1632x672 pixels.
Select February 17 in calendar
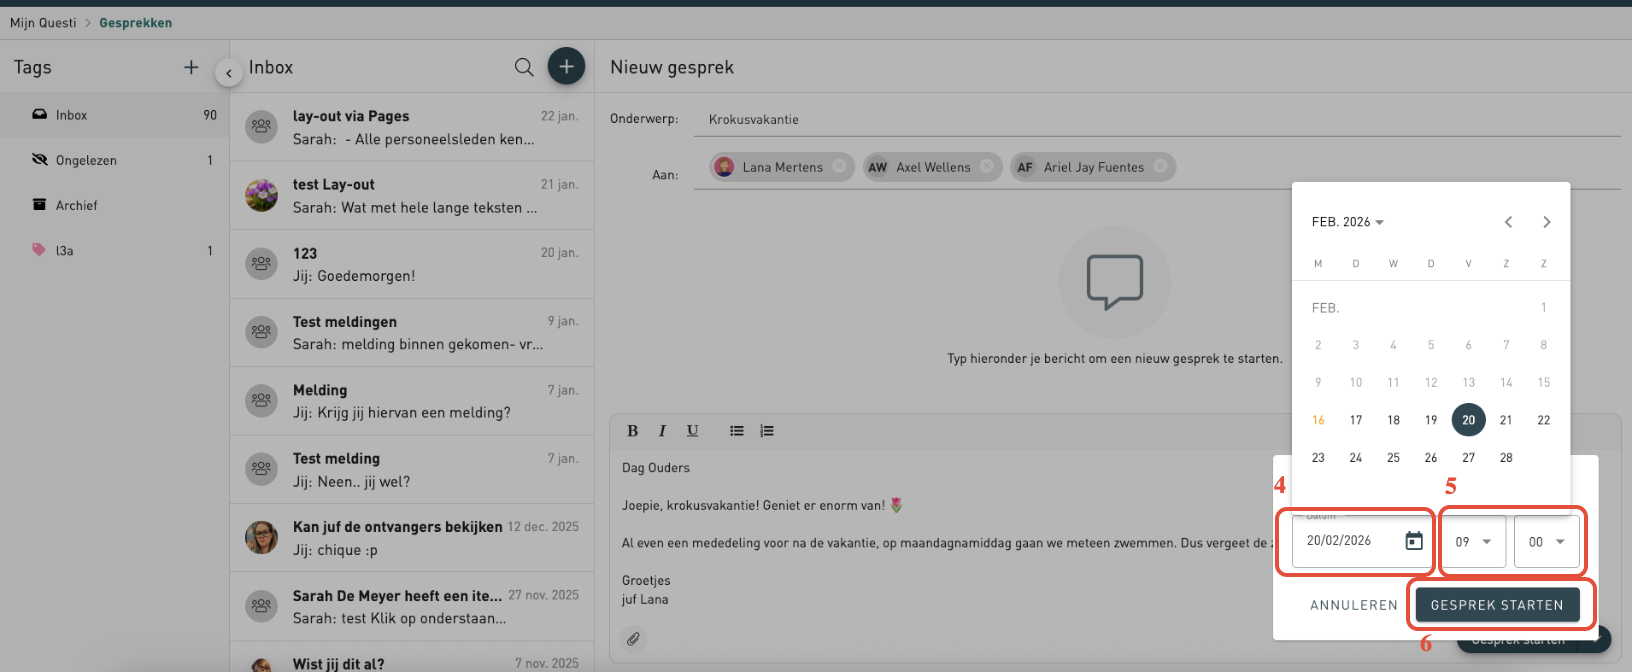click(1356, 420)
